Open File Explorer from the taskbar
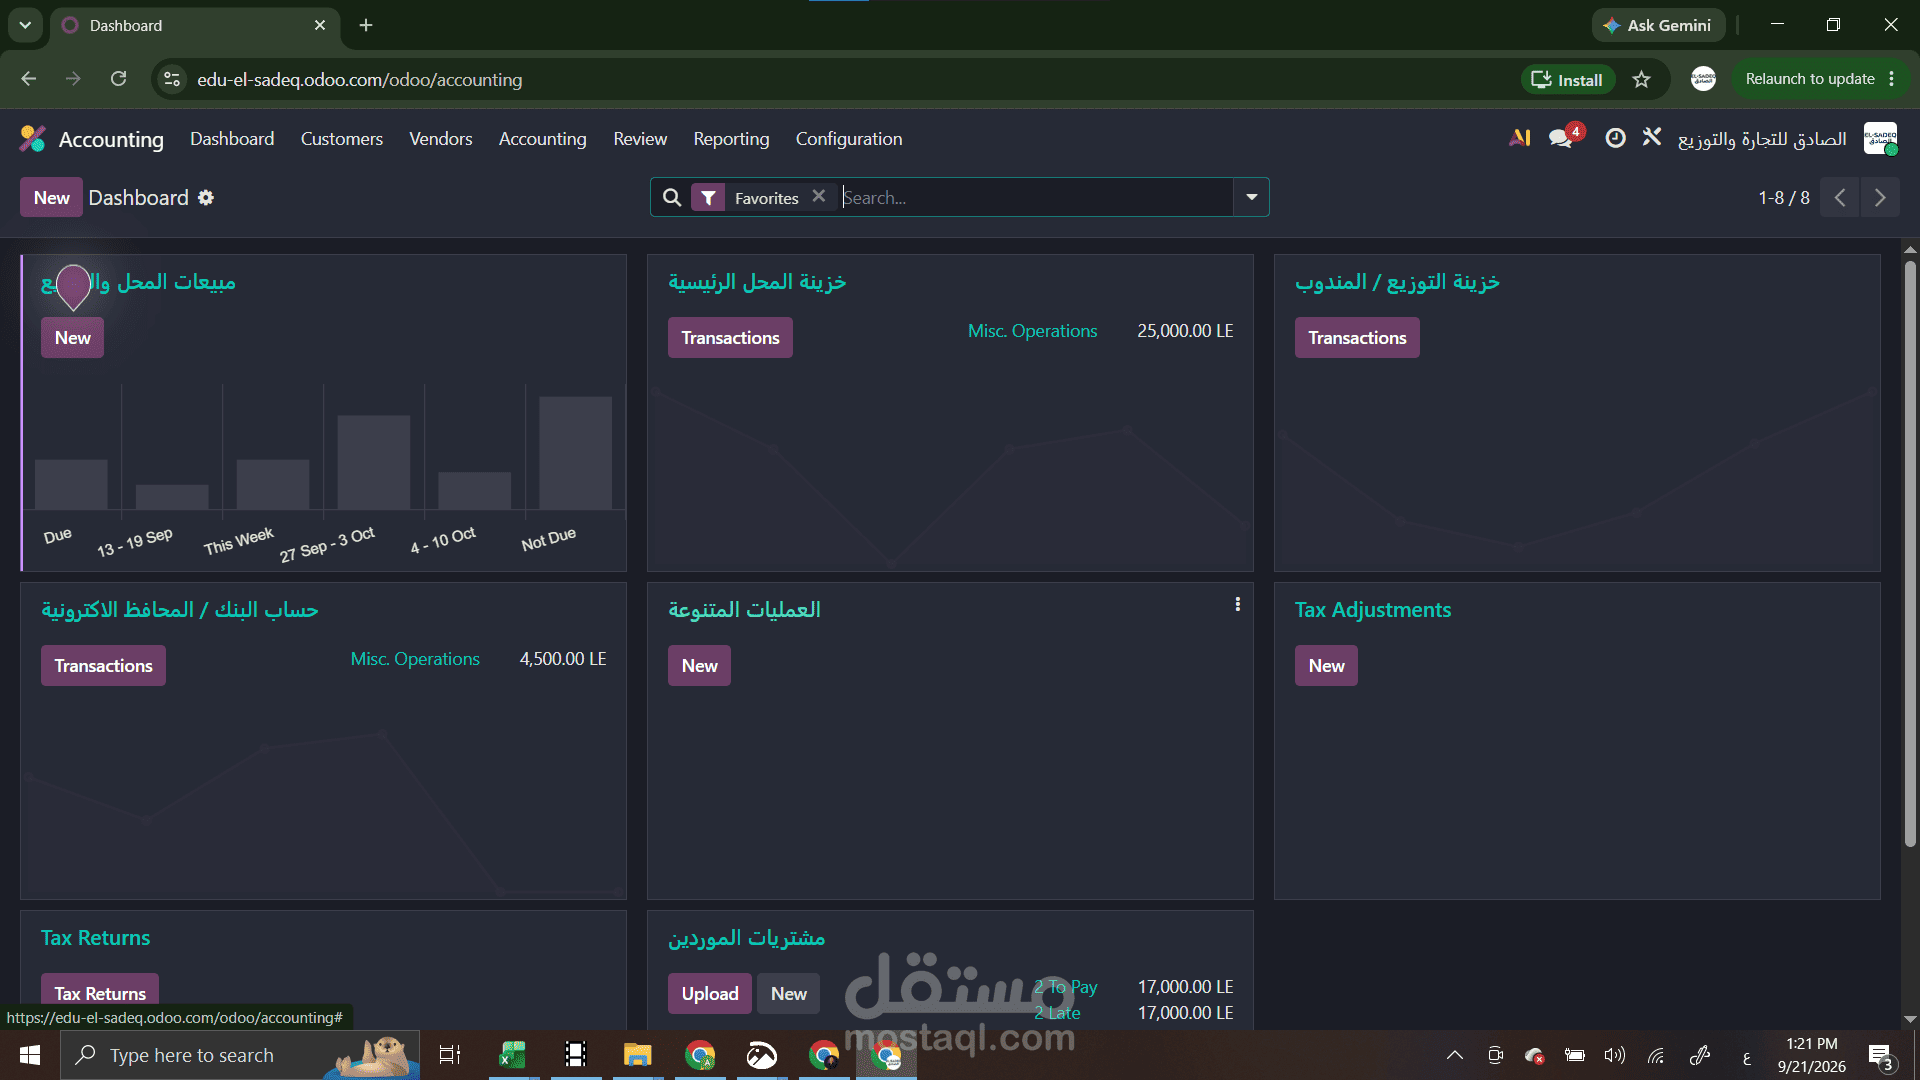This screenshot has width=1920, height=1080. click(637, 1055)
